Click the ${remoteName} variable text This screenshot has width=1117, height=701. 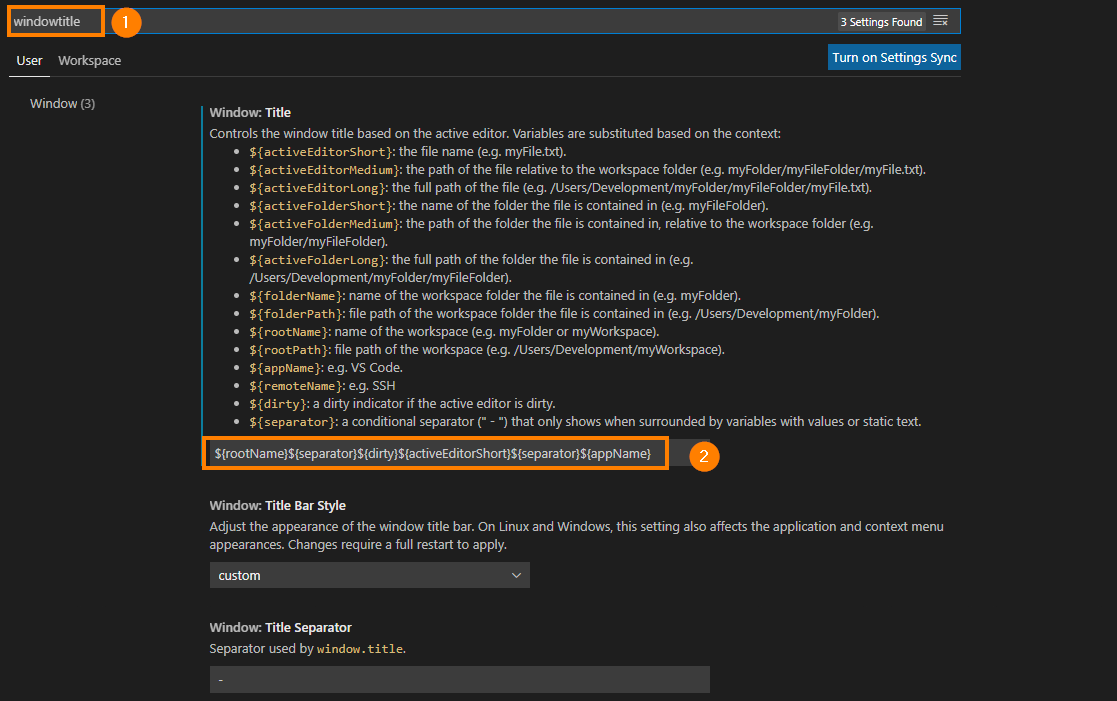tap(296, 386)
